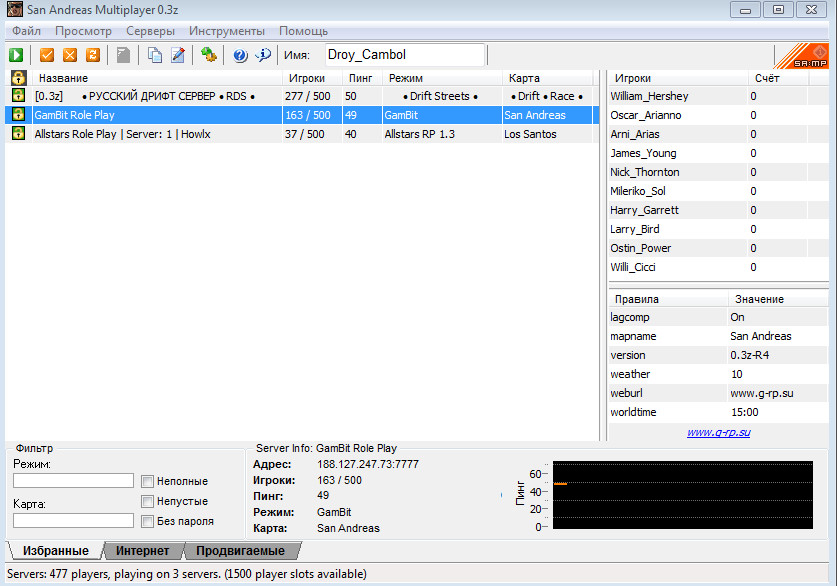837x586 pixels.
Task: Select player William_Hershey
Action: [718, 96]
